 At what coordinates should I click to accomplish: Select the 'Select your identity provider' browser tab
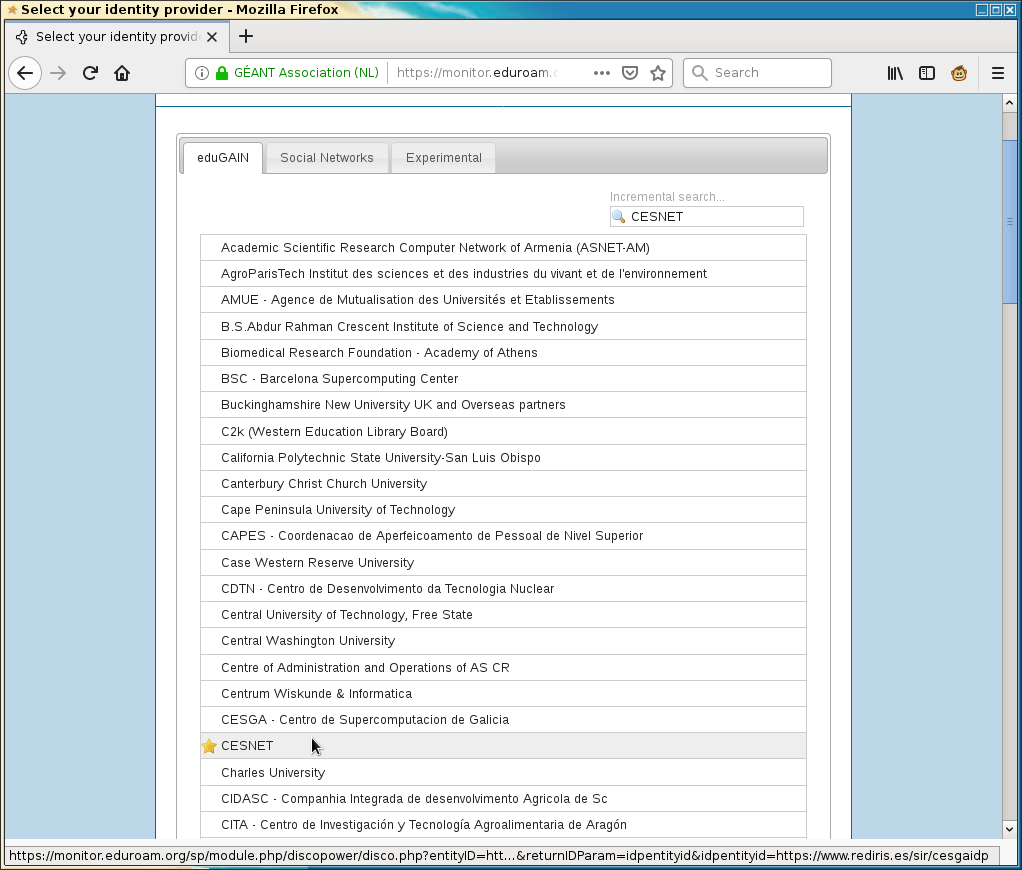click(x=117, y=36)
